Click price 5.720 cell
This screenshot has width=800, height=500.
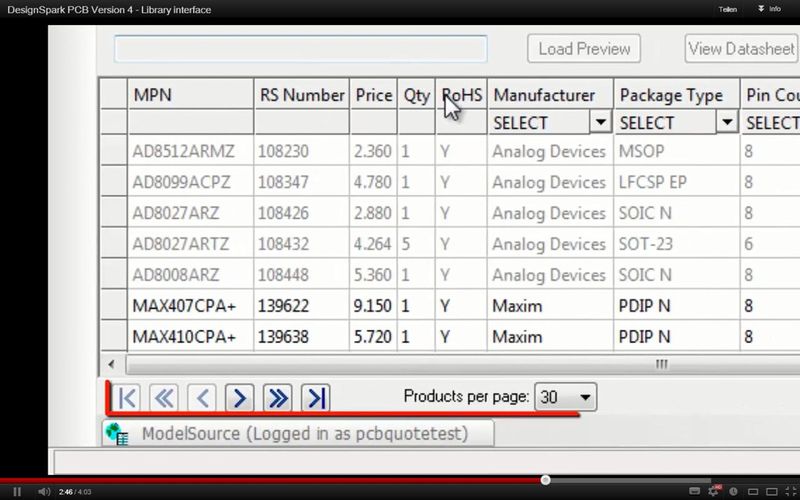pyautogui.click(x=373, y=336)
